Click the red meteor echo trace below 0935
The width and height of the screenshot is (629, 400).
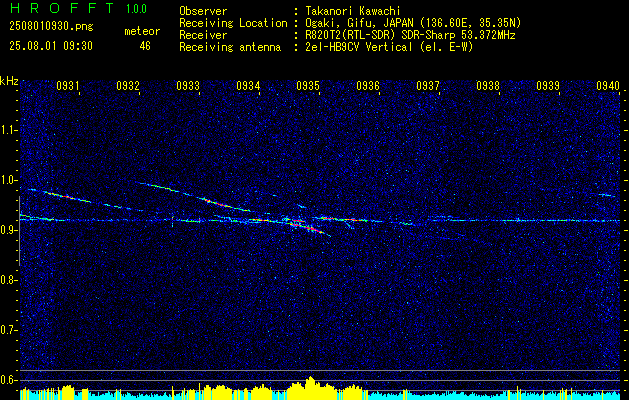(x=307, y=227)
